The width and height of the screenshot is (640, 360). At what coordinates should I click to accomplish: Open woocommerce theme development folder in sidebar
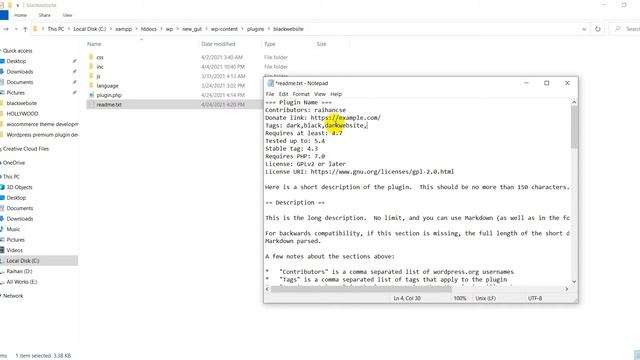(x=42, y=124)
